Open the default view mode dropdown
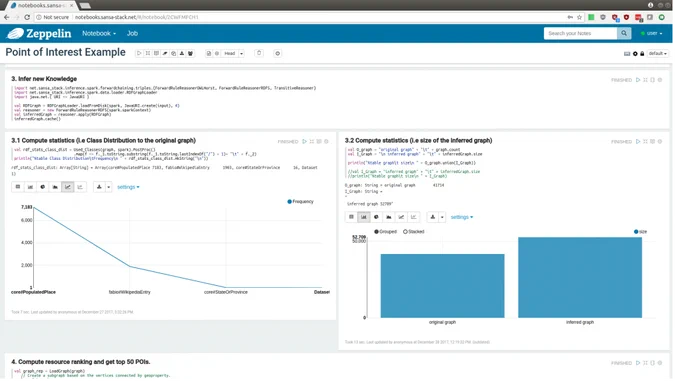Screen dimensions: 680x386 tap(657, 54)
